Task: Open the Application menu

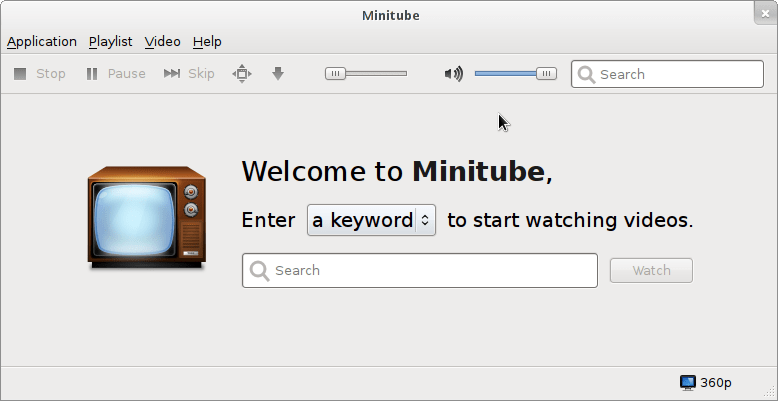Action: click(42, 42)
